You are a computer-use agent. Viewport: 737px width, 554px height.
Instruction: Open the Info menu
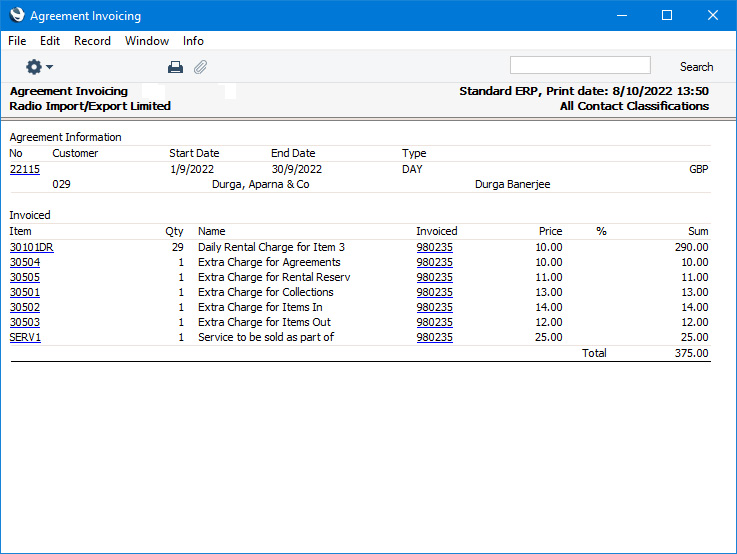(193, 41)
